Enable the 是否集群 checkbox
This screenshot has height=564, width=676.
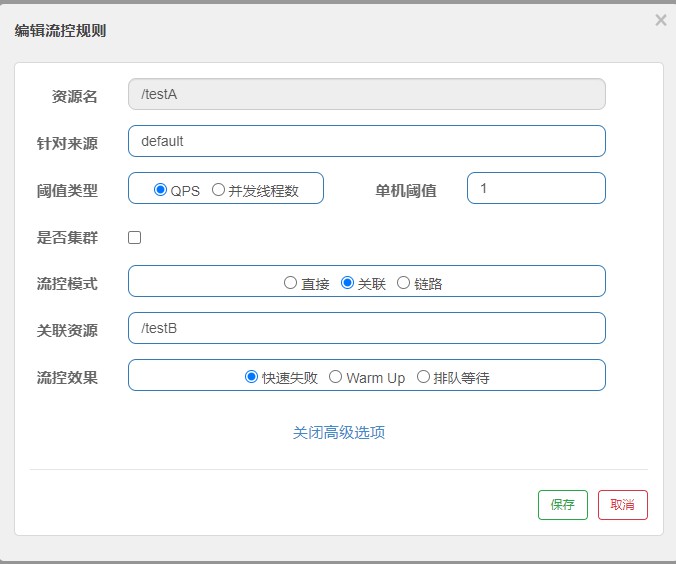(x=135, y=237)
